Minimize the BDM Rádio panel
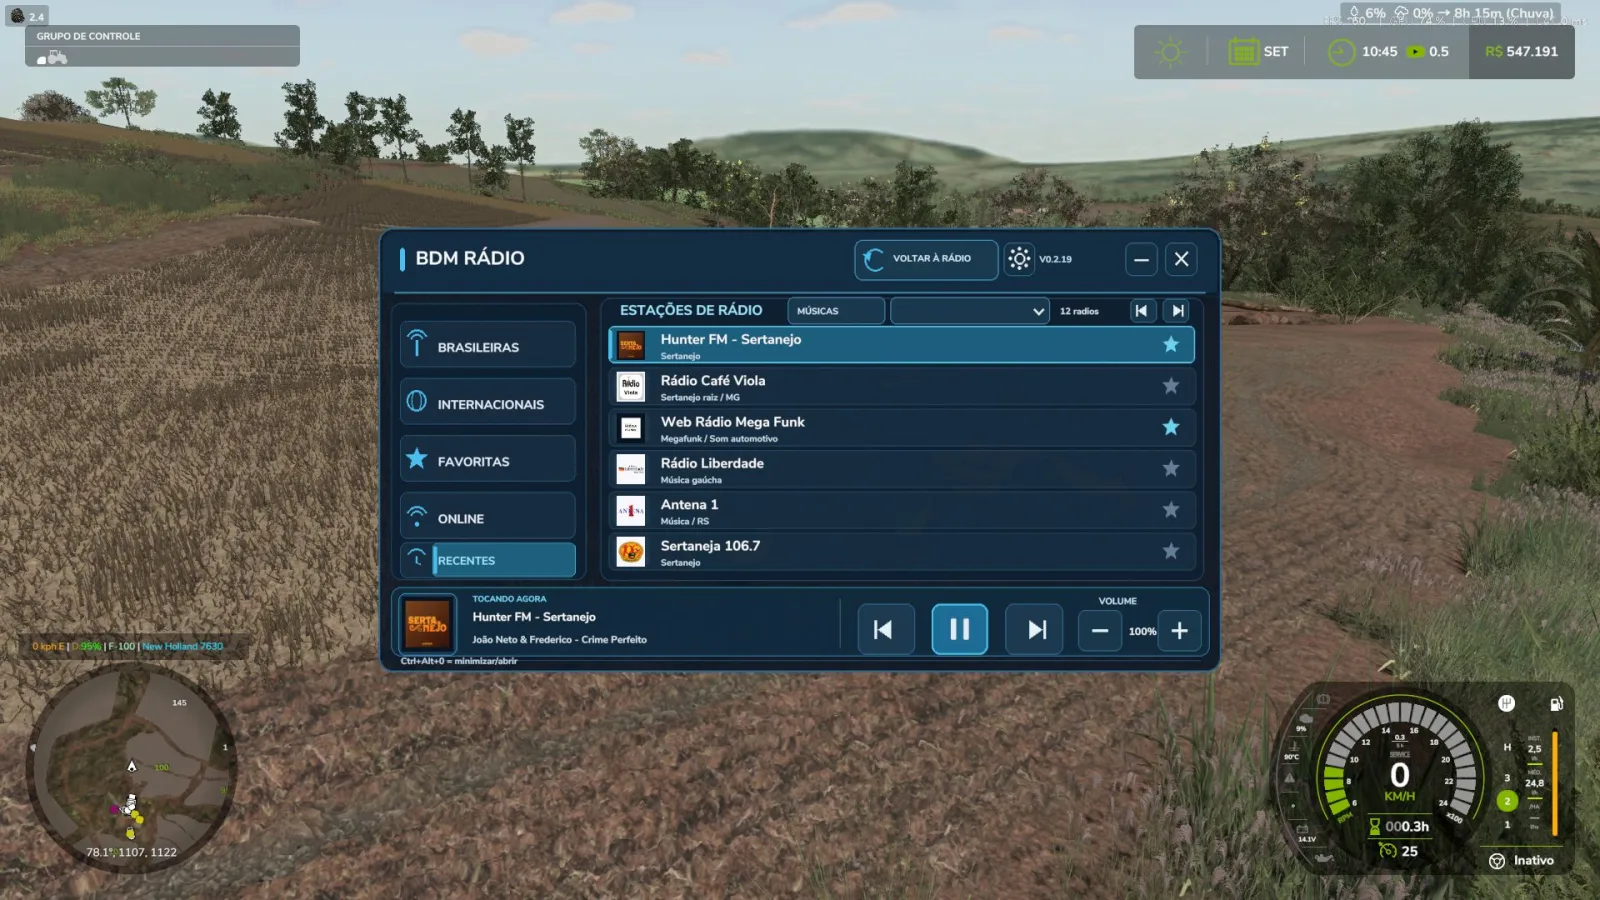Viewport: 1600px width, 900px height. [1141, 260]
